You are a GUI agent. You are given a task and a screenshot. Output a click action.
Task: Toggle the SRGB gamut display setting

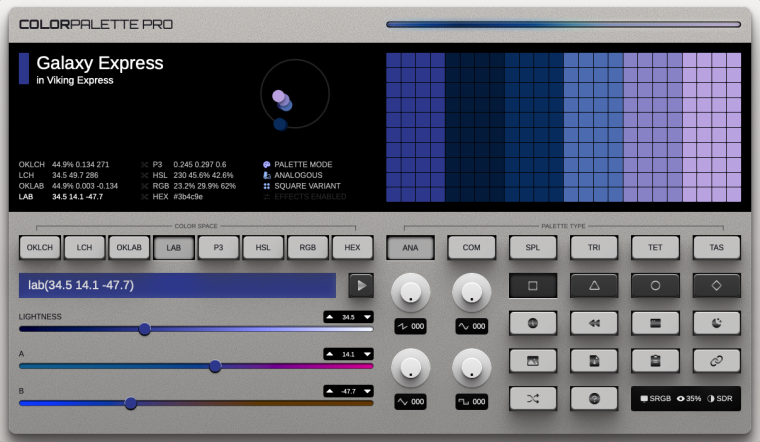coord(656,399)
